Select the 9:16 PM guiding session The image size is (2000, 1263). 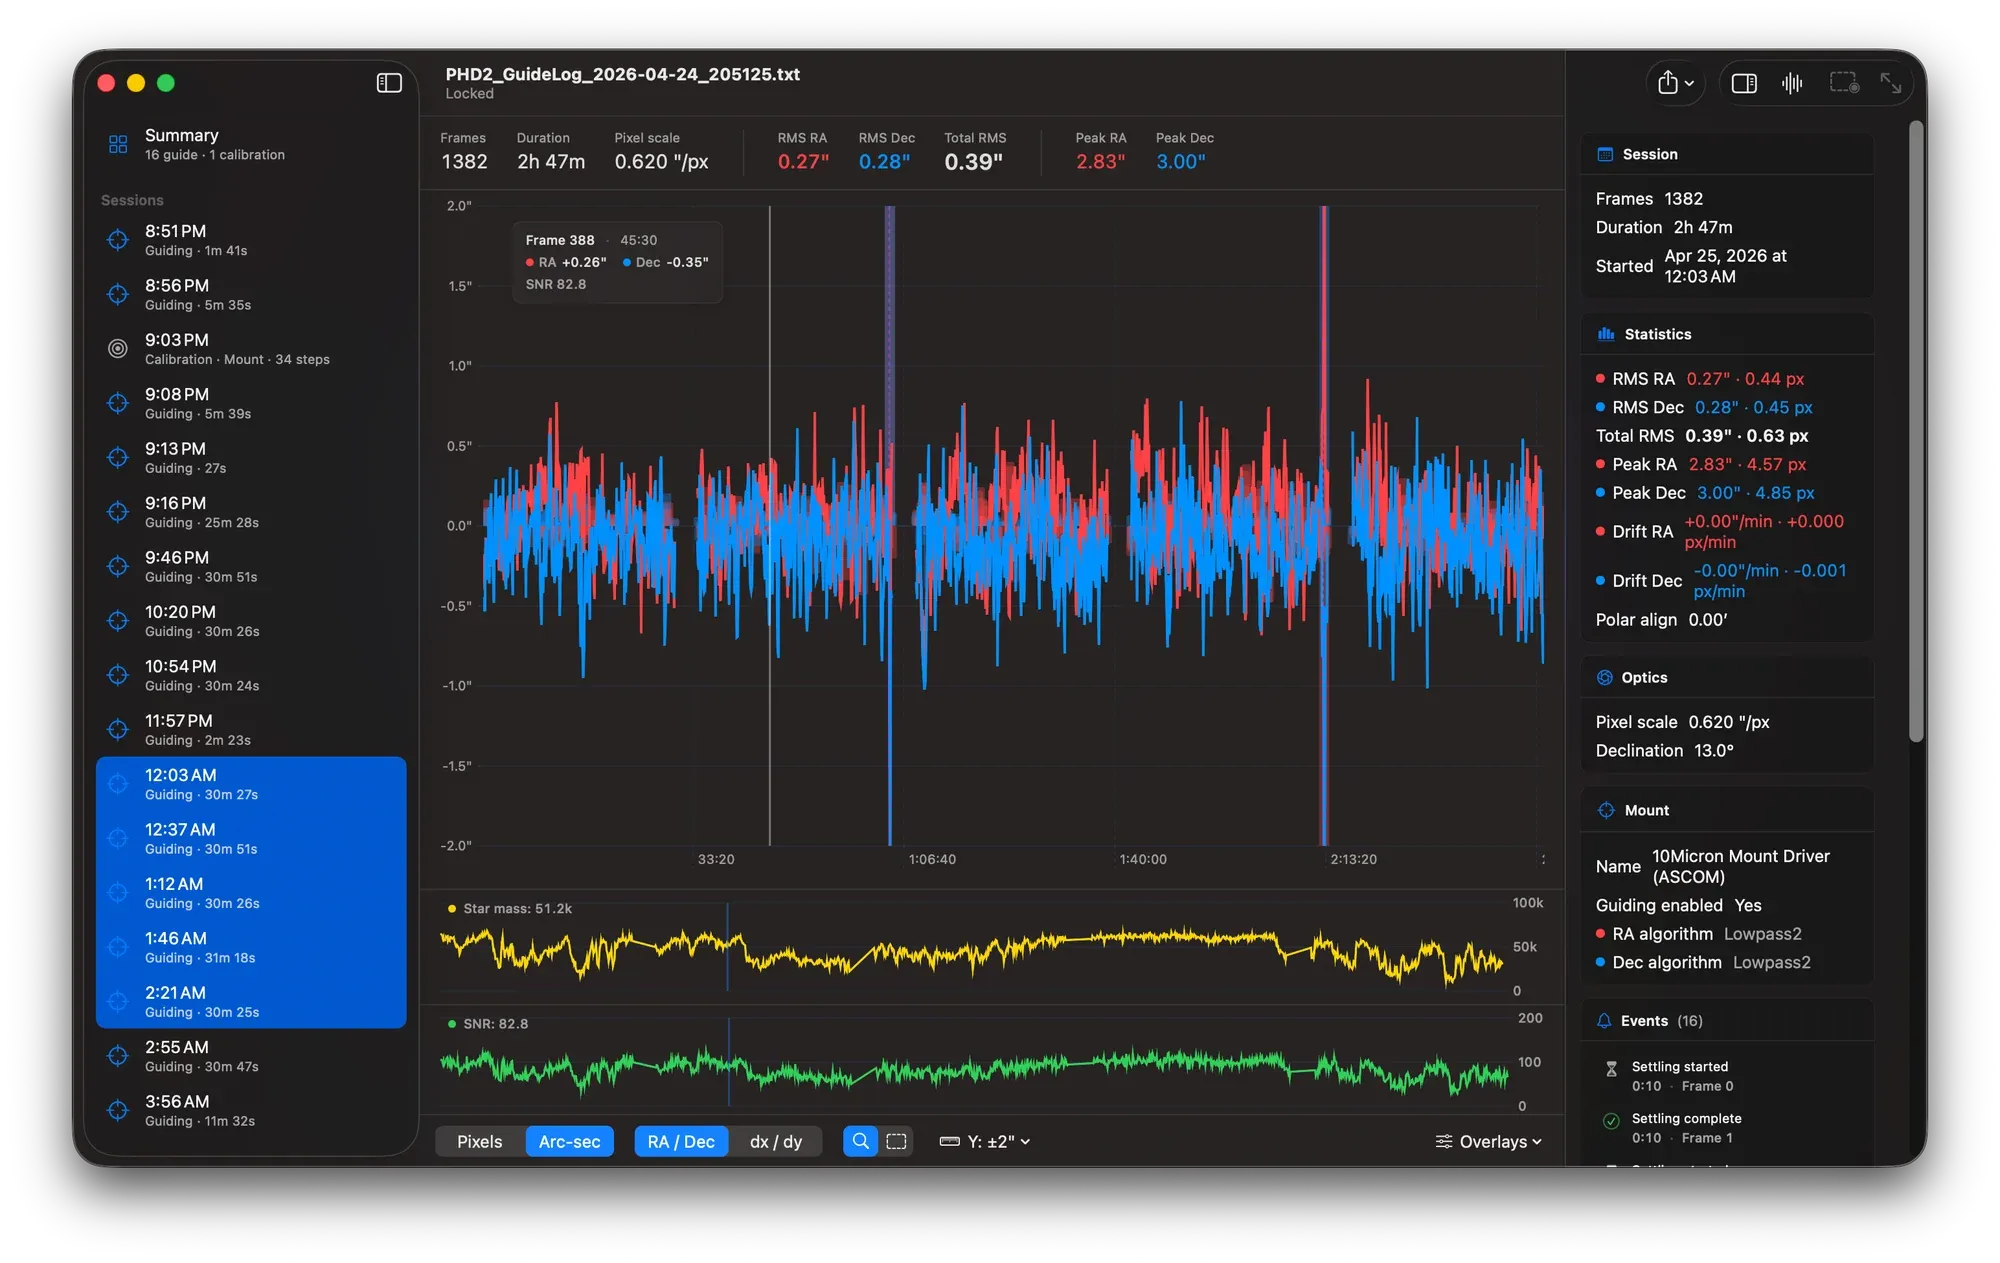tap(250, 512)
